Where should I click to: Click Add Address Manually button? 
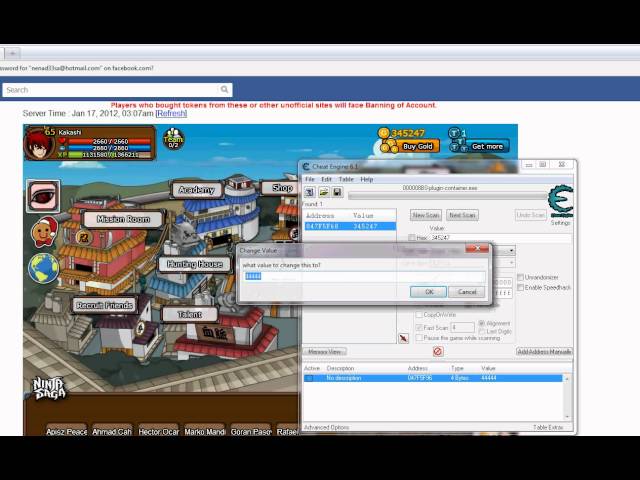click(x=544, y=351)
